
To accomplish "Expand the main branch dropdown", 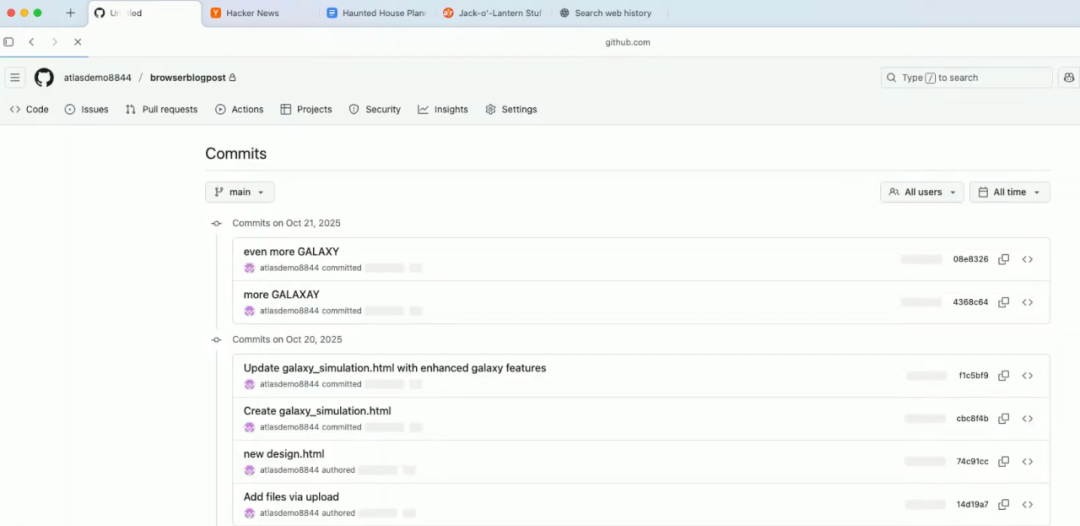I will [240, 192].
